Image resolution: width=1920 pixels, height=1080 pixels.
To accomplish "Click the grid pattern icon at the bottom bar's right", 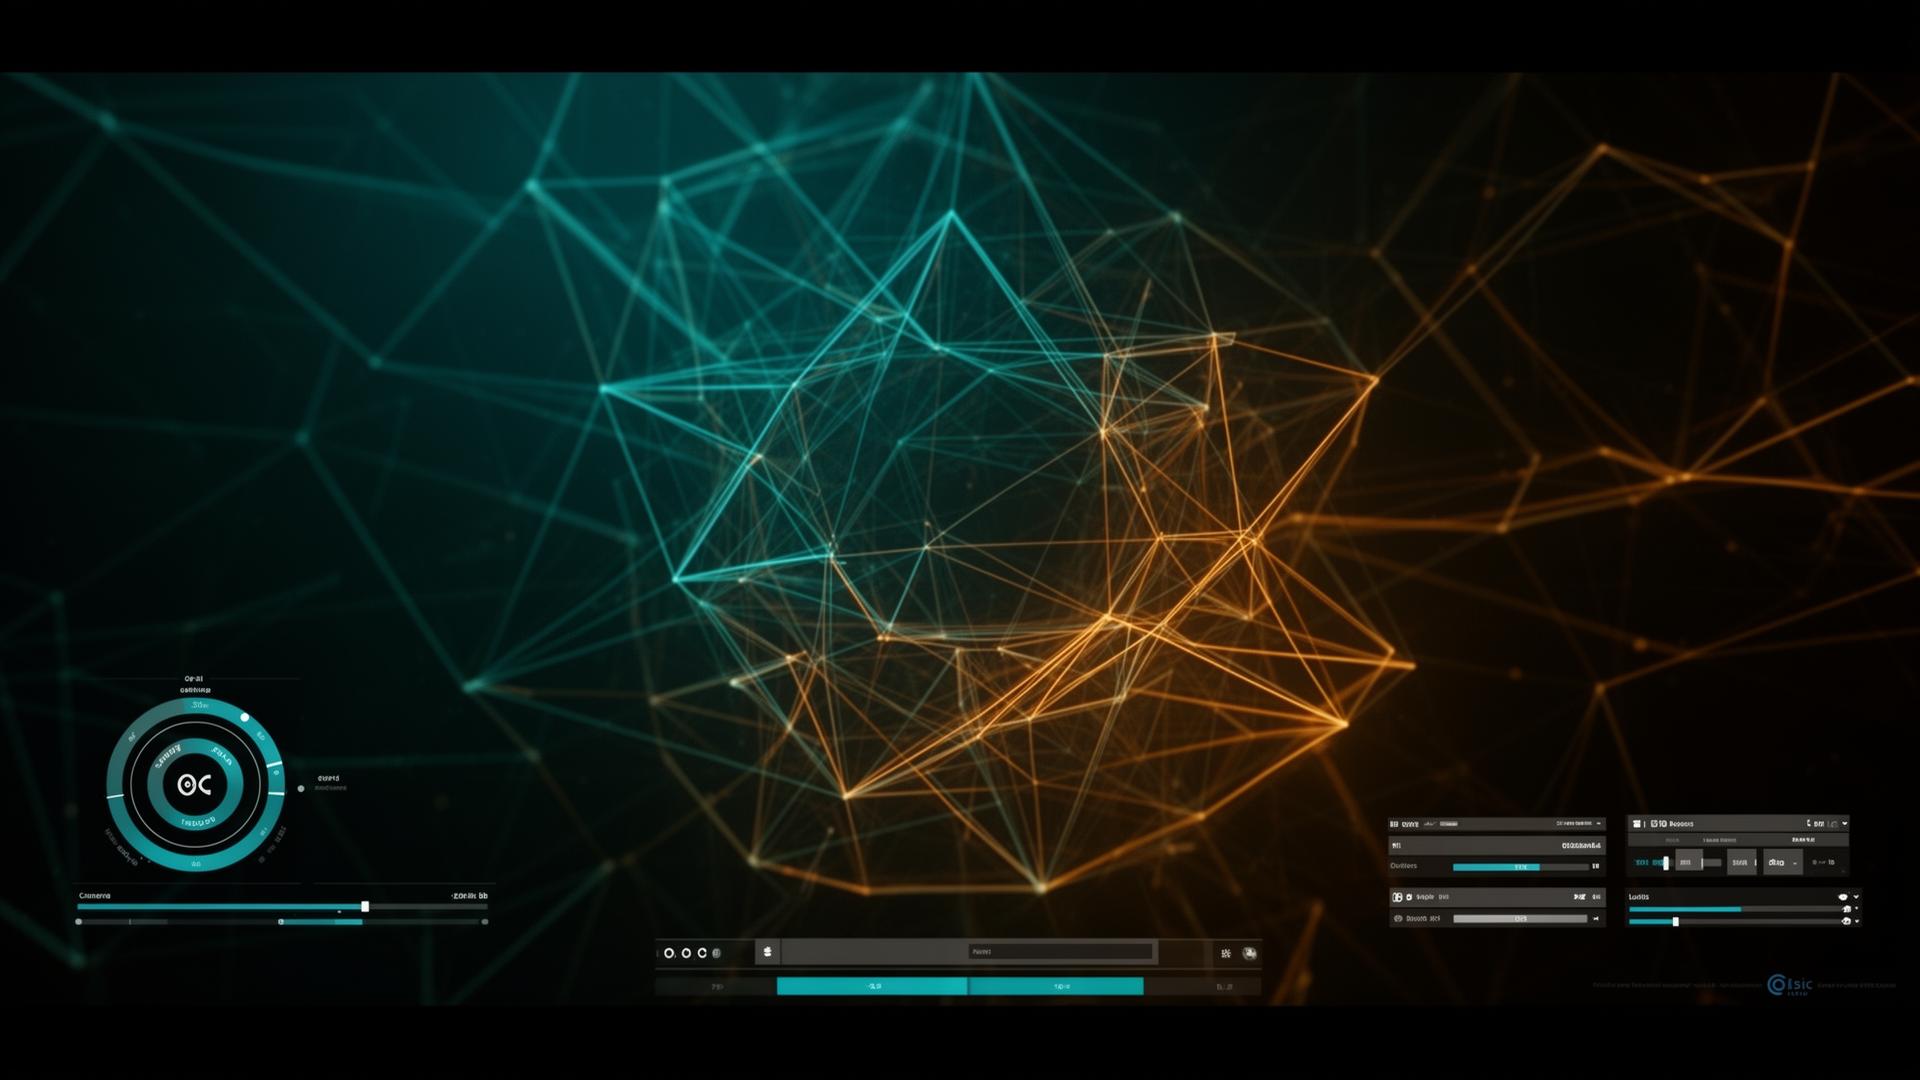I will 1226,953.
